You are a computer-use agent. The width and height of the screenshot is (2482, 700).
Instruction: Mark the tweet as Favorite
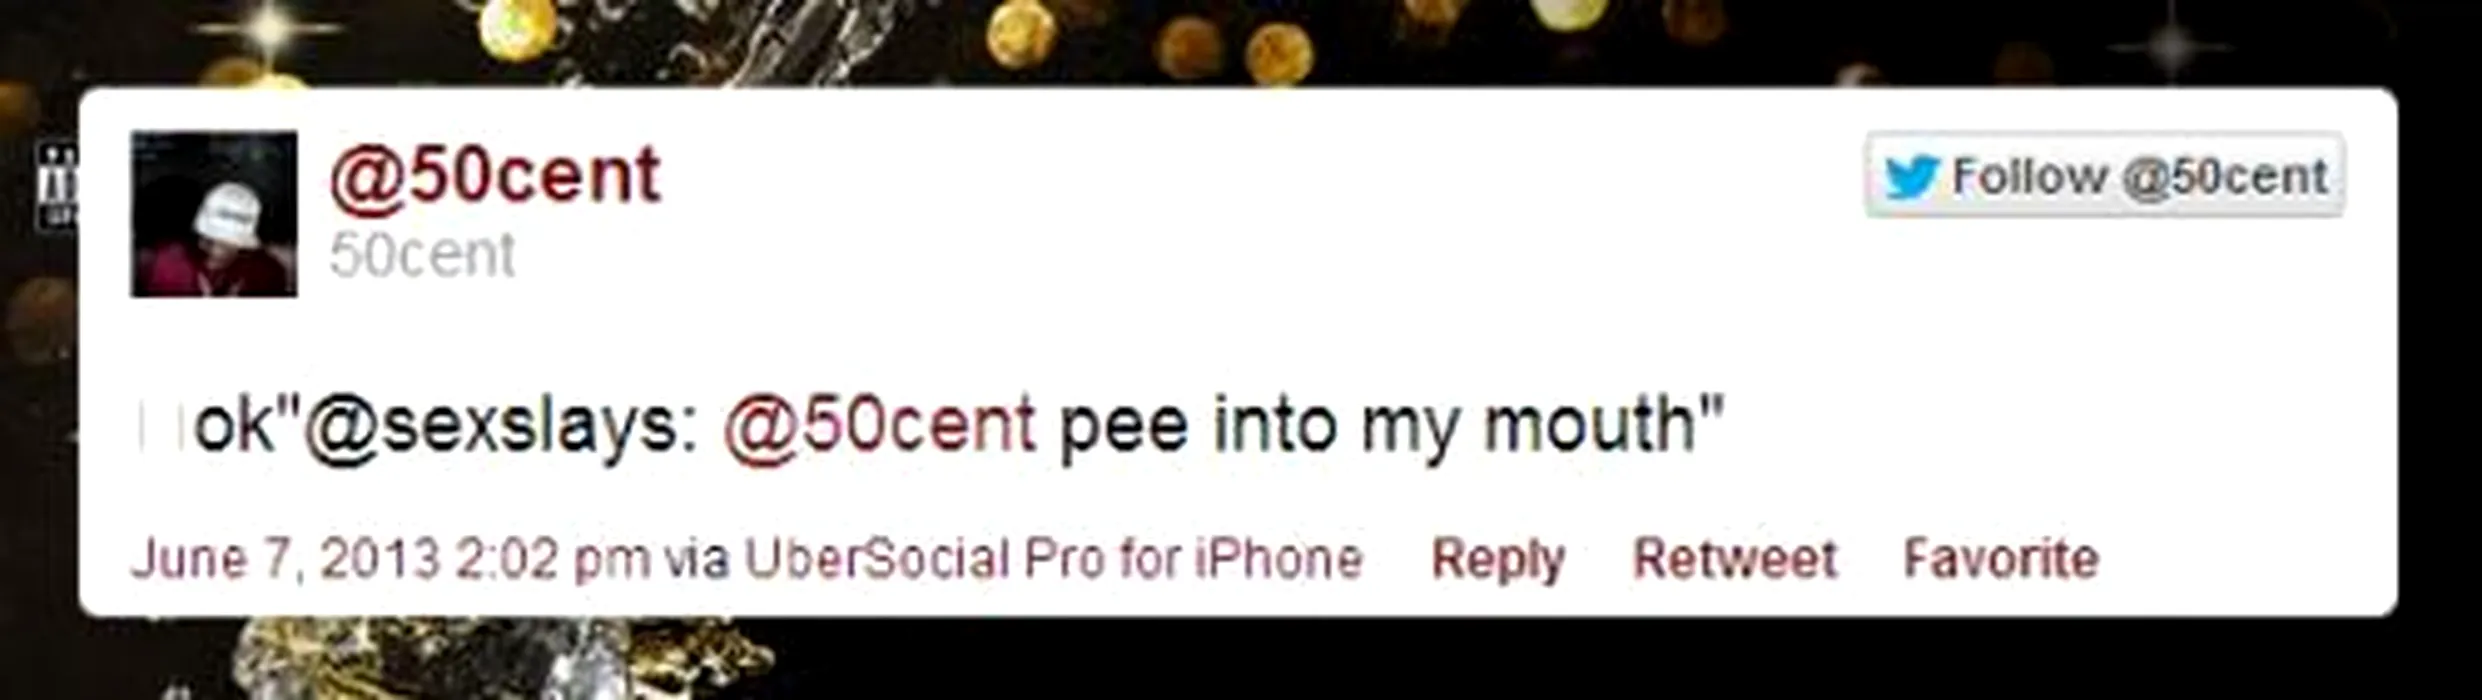click(x=2000, y=558)
